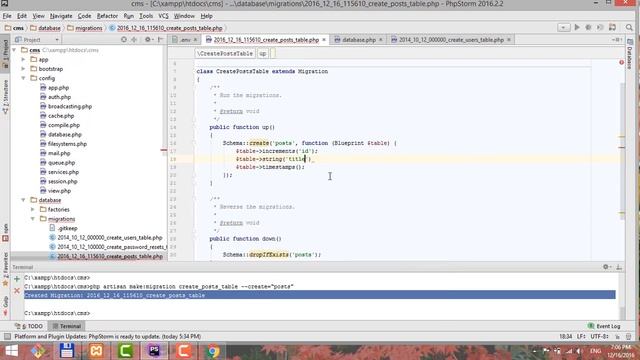
Task: Click the editor vertical scrollbar
Action: [x=622, y=151]
